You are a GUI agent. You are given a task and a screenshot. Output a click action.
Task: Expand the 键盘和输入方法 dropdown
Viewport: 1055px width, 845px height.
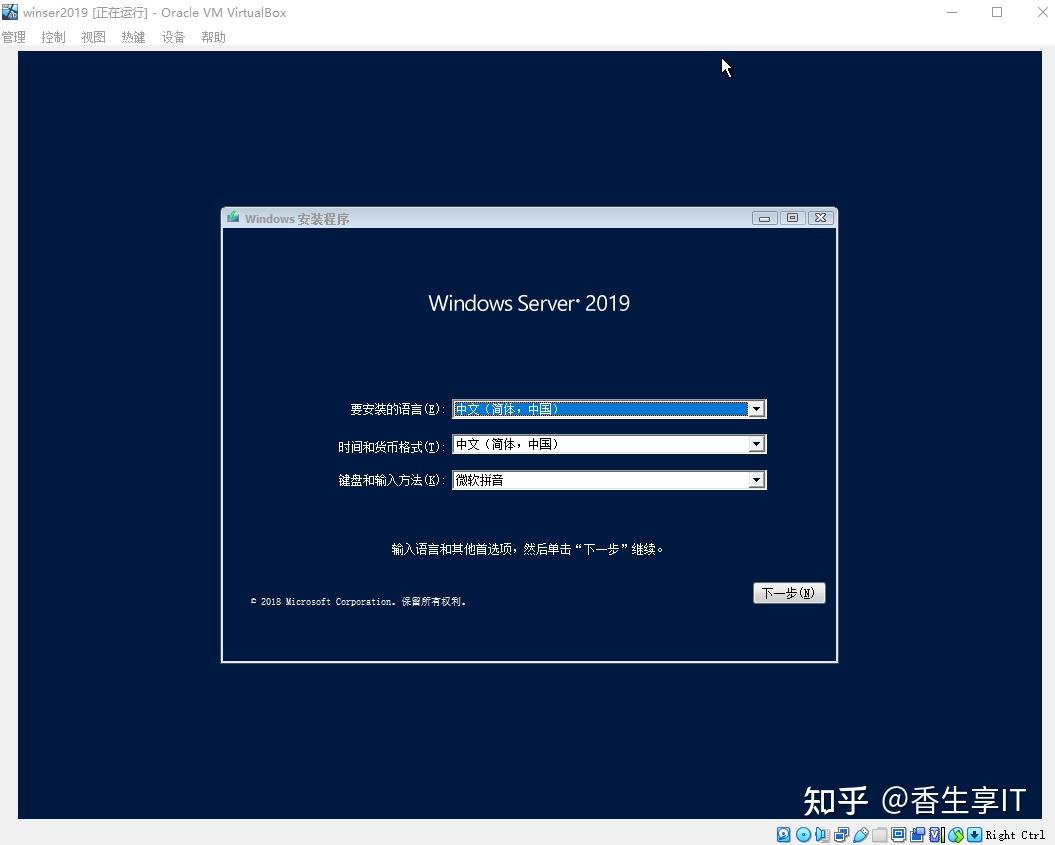click(757, 480)
